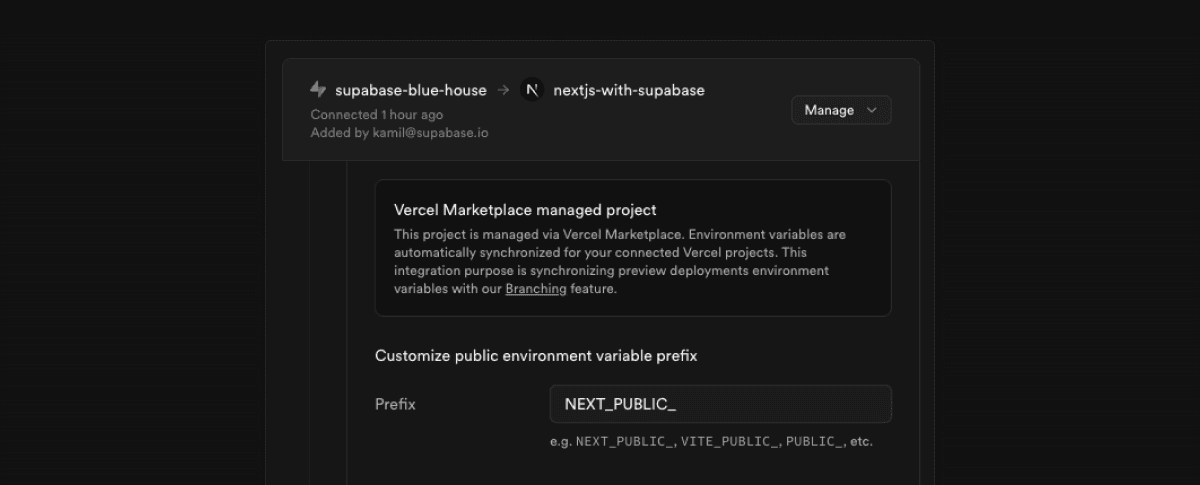Click the arrow between connected projects
The height and width of the screenshot is (485, 1200).
coord(503,90)
